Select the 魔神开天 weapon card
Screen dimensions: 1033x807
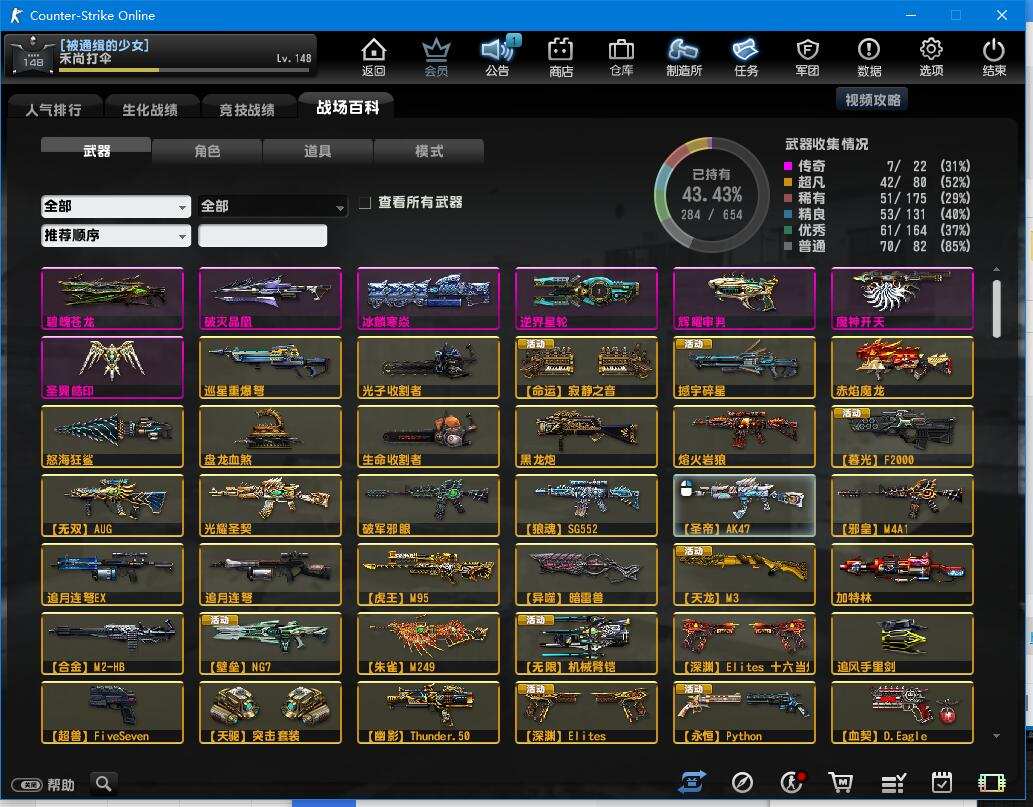(x=903, y=298)
